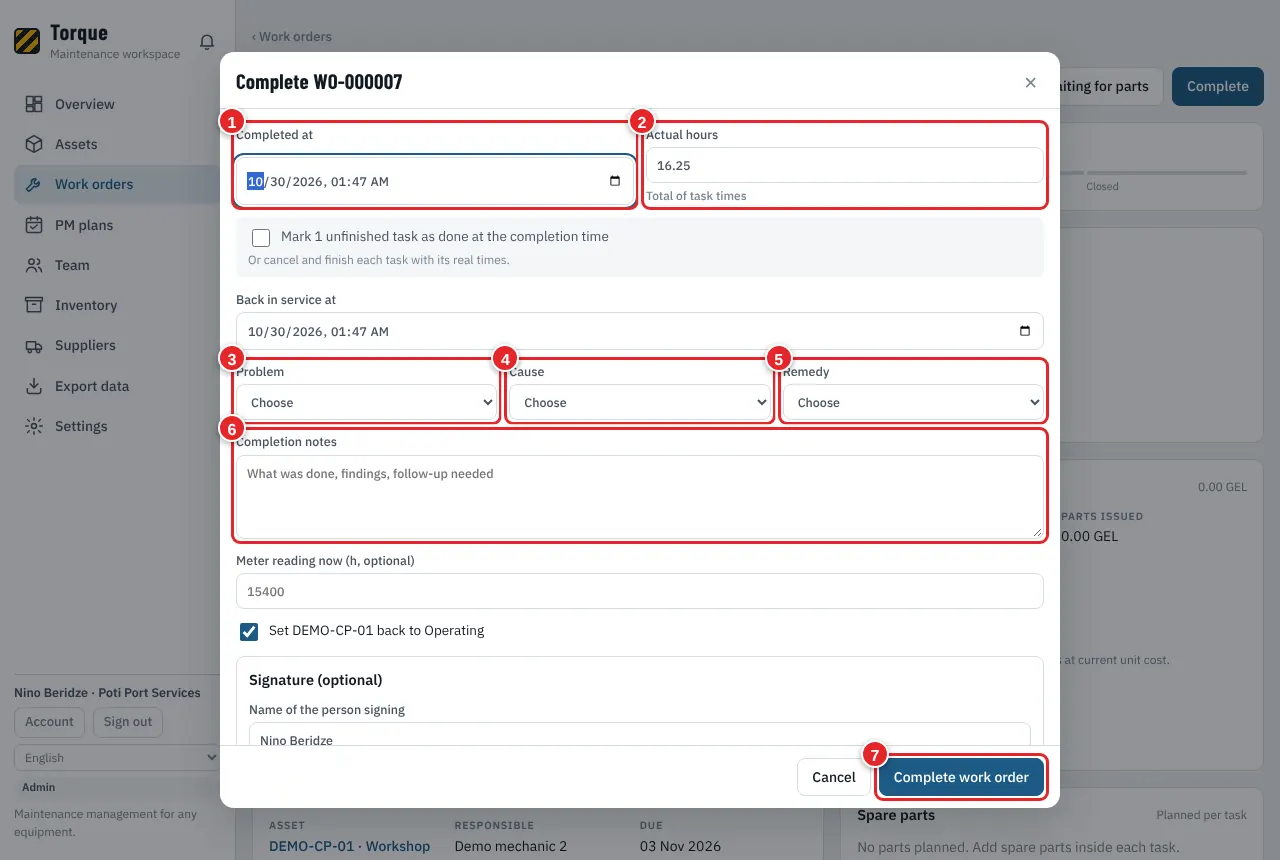Click the Completed at date field
1280x860 pixels.
435,181
